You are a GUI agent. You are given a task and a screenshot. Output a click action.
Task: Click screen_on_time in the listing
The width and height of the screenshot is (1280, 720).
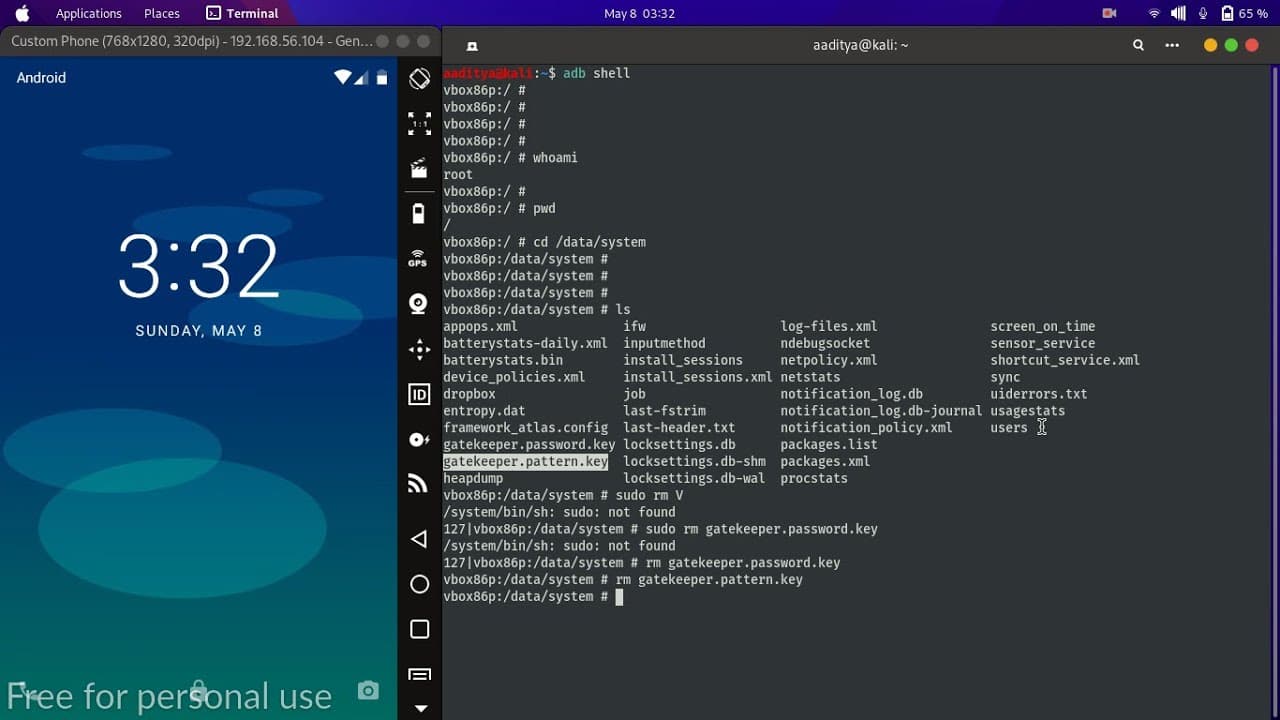(x=1043, y=327)
